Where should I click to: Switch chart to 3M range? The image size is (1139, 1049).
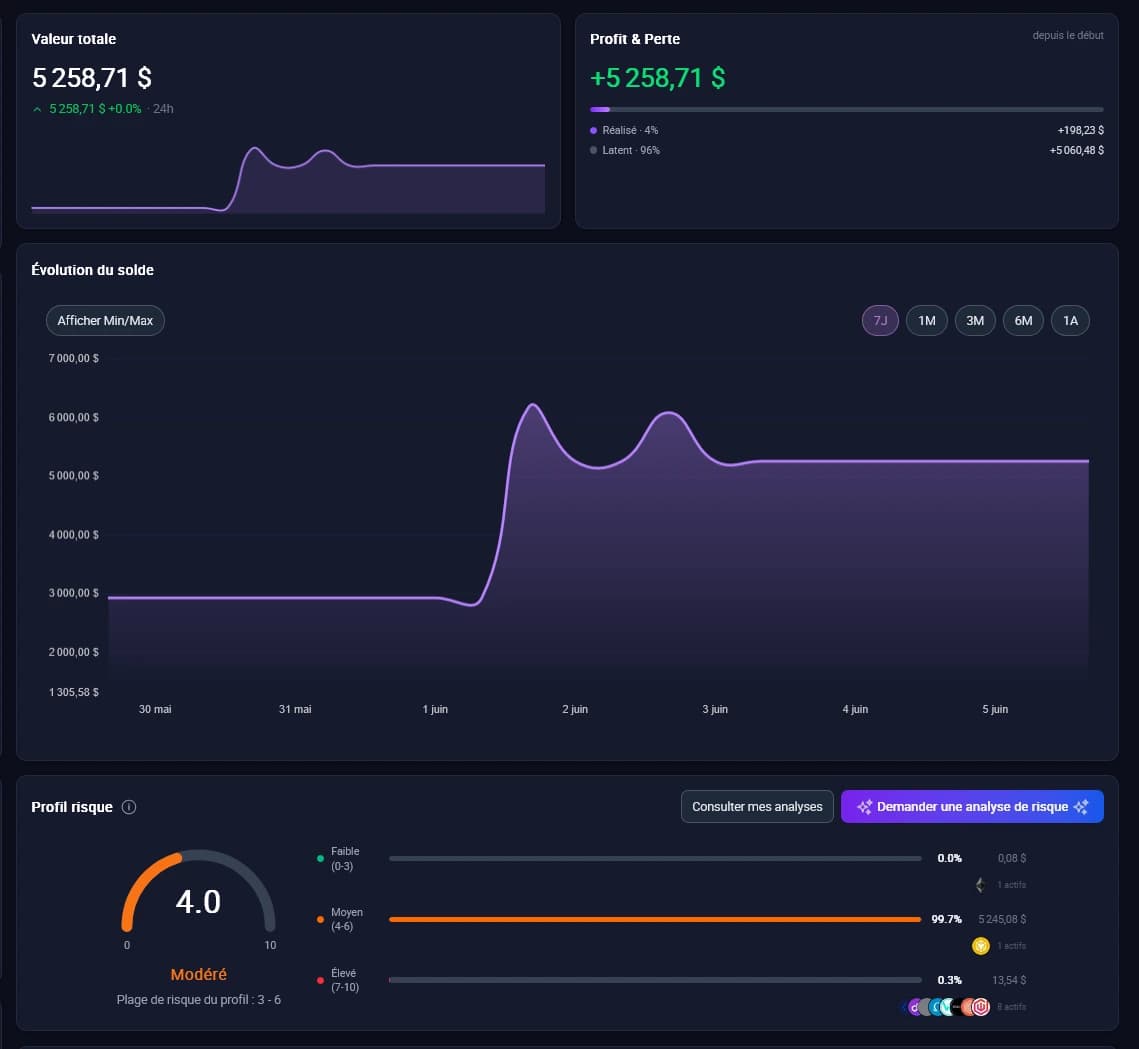click(x=975, y=320)
